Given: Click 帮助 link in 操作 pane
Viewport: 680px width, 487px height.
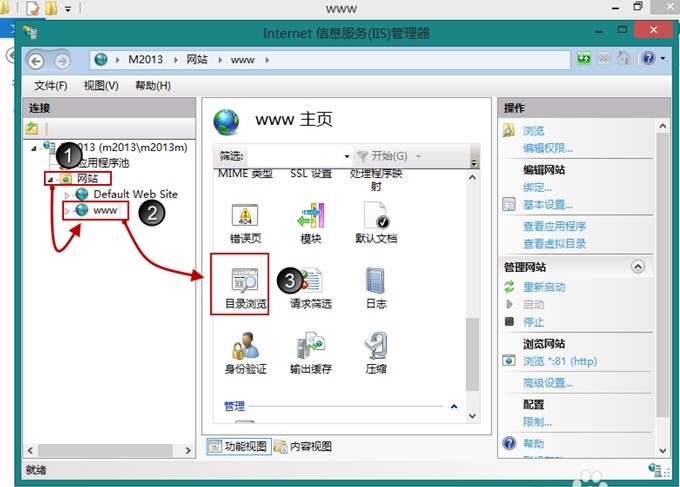Looking at the screenshot, I should [533, 444].
